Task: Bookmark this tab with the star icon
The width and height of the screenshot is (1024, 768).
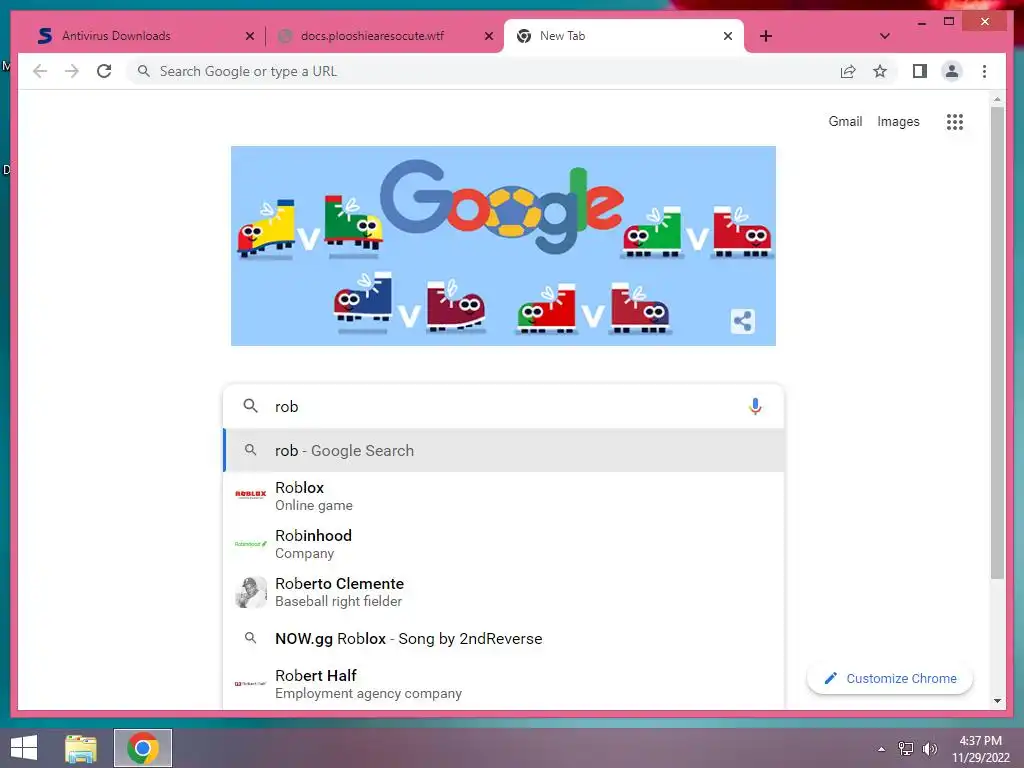Action: 880,71
